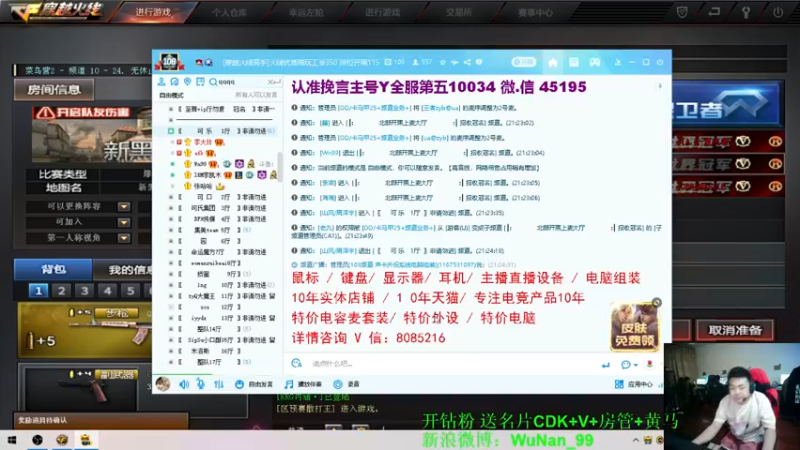
Task: Click the download arrow icon in YY header
Action: (617, 62)
